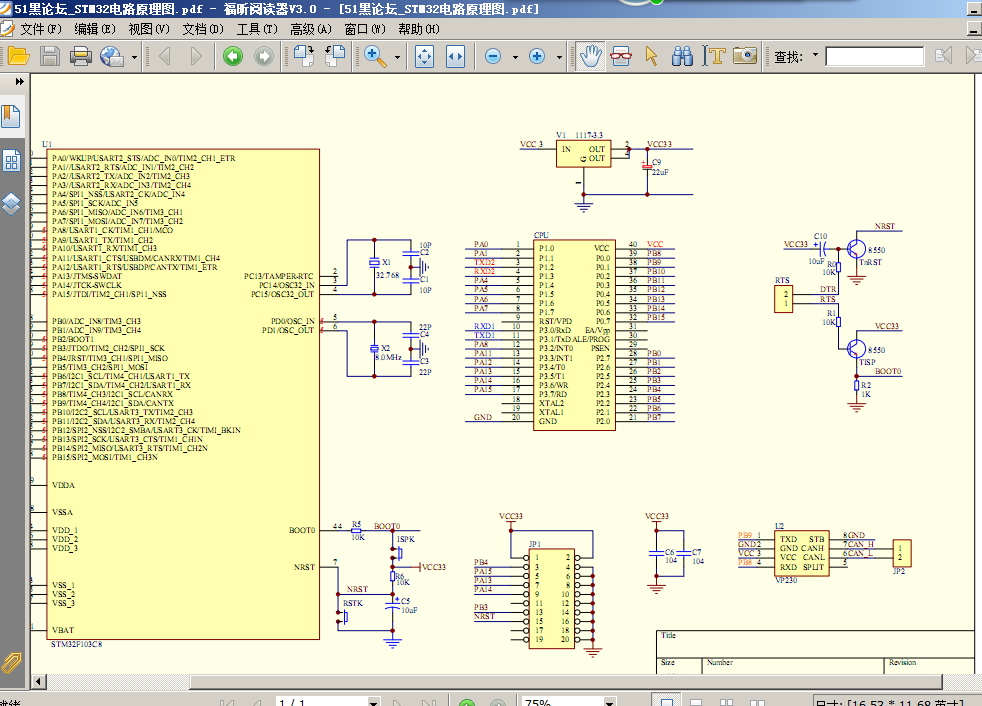Click the Fit Width button
The image size is (982, 706).
point(455,56)
